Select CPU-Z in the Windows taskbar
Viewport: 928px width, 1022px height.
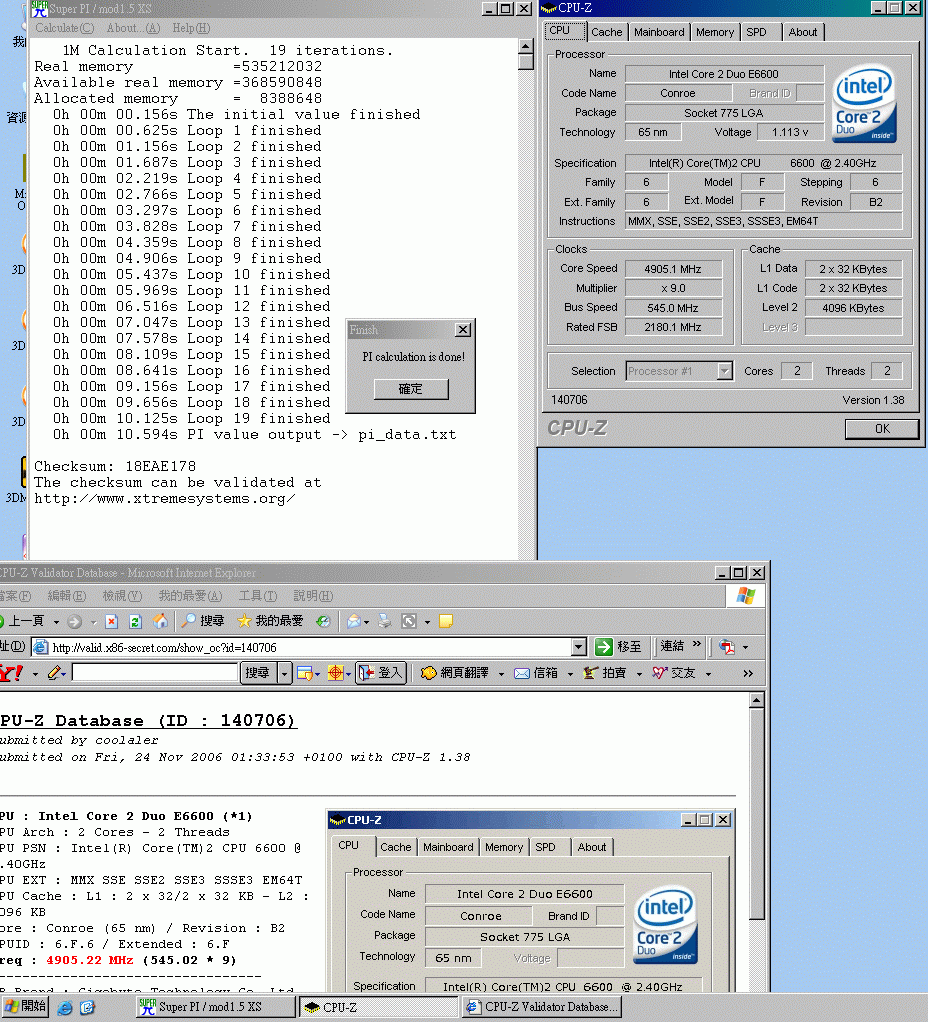click(x=378, y=1006)
